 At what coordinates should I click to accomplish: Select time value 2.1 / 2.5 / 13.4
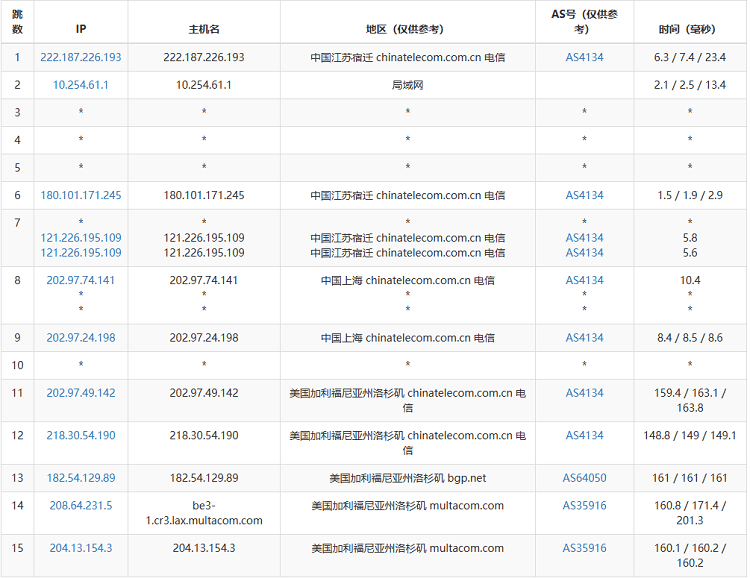coord(690,85)
